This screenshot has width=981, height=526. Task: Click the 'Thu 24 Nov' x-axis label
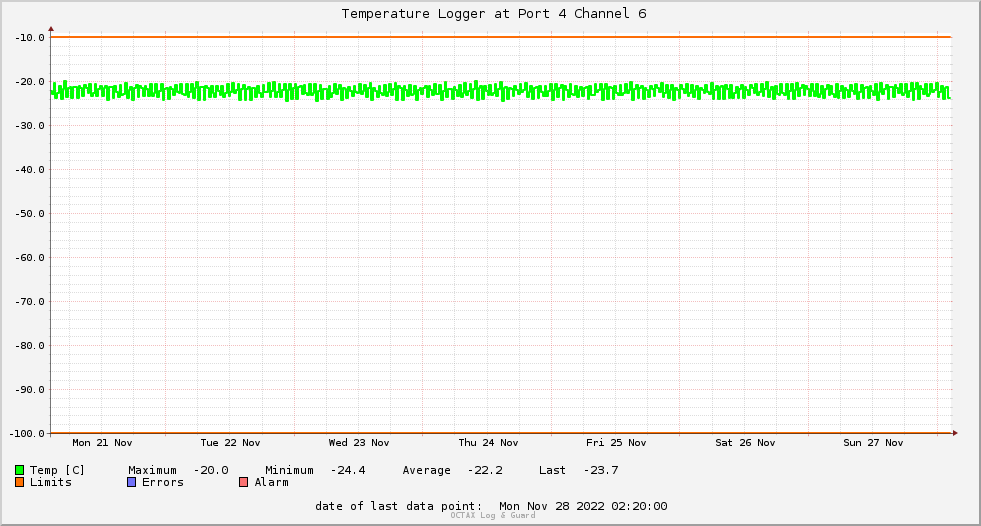tap(488, 443)
